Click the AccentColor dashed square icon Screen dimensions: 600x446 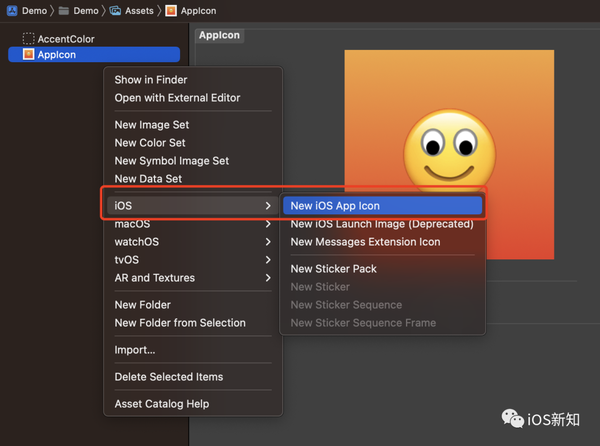(x=28, y=39)
